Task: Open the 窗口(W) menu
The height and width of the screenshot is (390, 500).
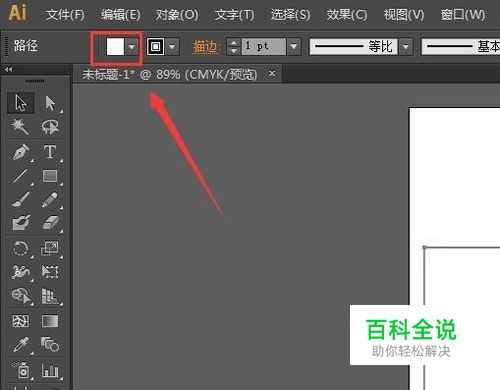Action: click(x=463, y=15)
